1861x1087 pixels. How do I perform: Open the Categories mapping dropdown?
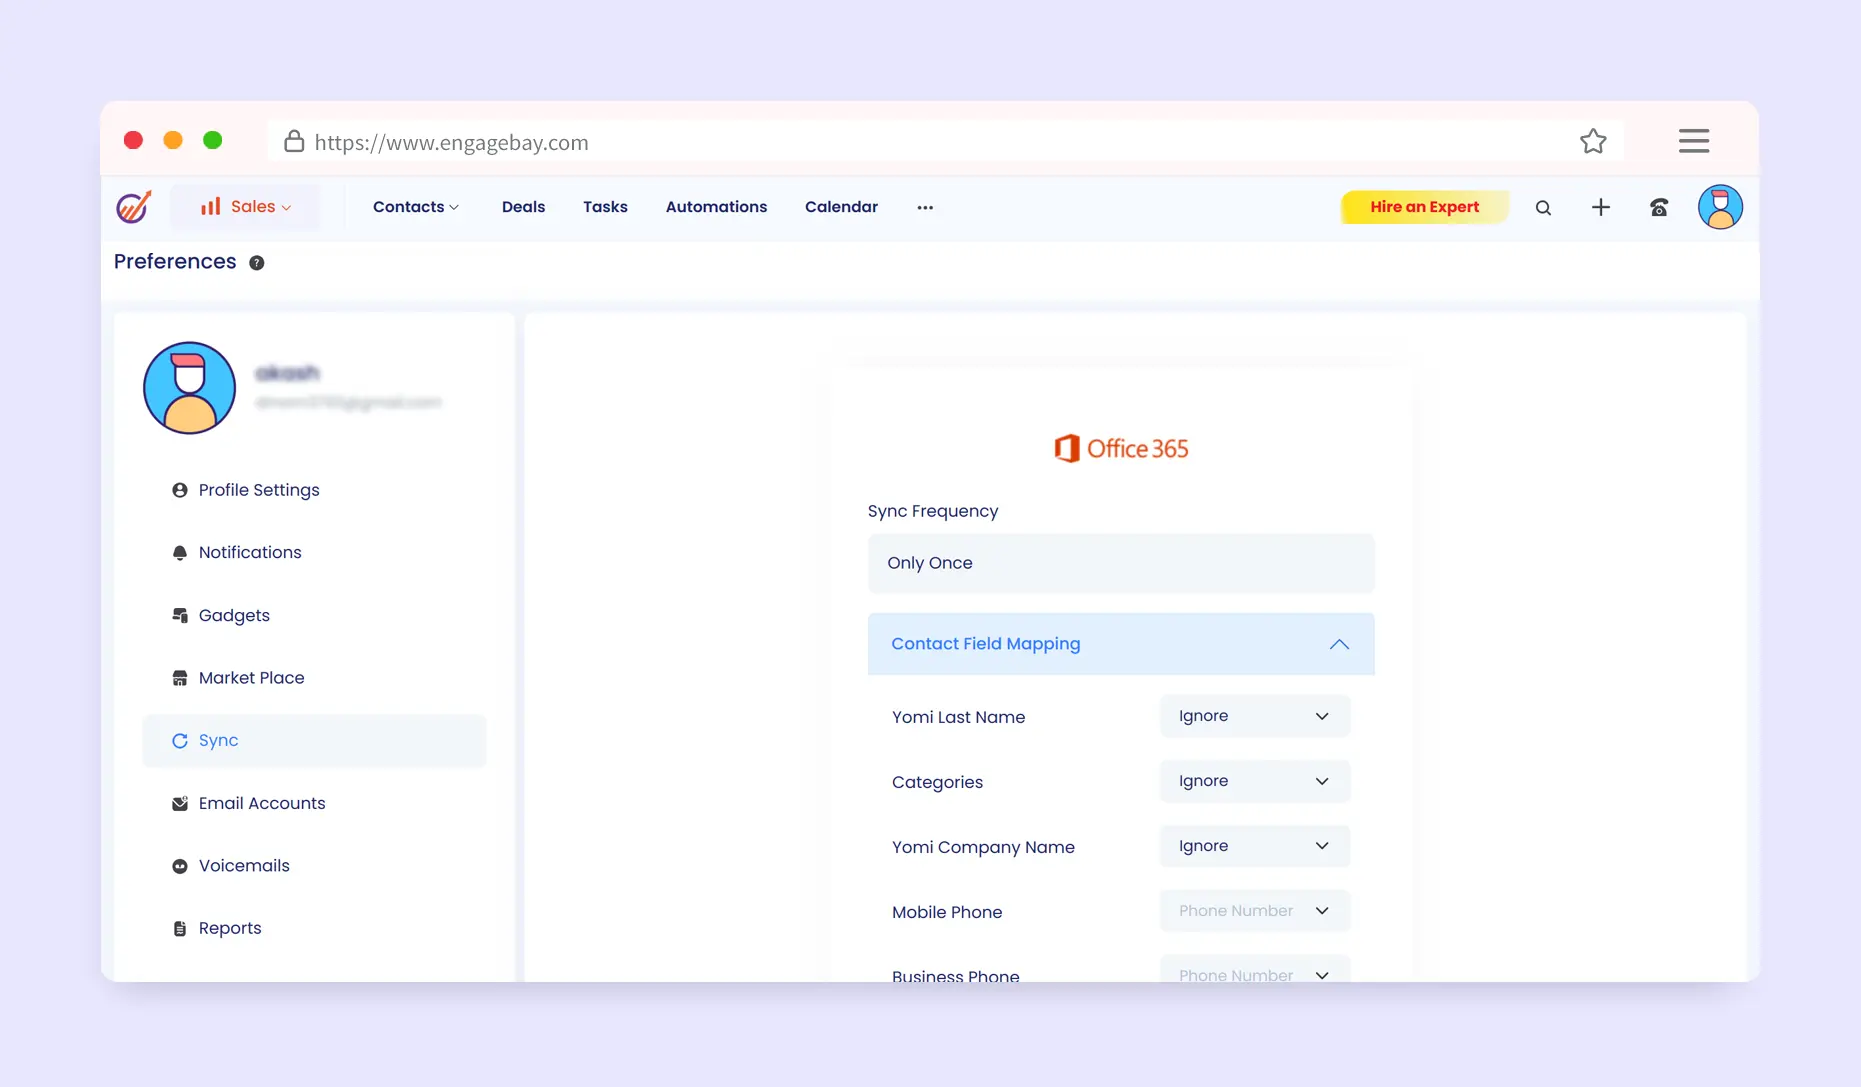click(1254, 781)
